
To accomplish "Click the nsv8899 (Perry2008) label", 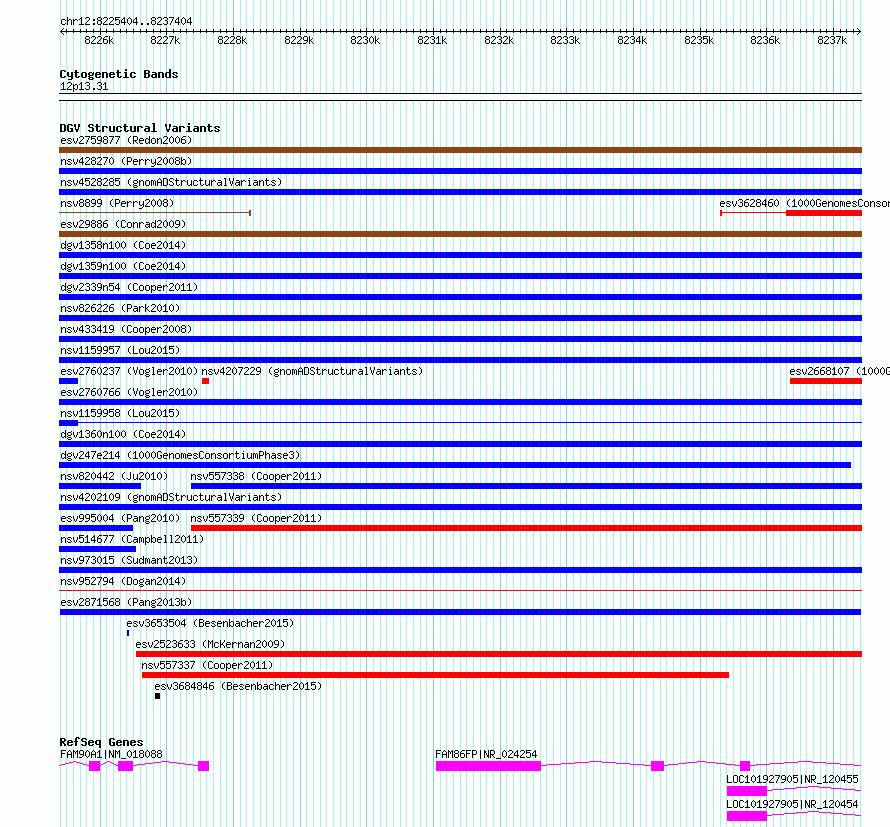I will click(x=117, y=203).
